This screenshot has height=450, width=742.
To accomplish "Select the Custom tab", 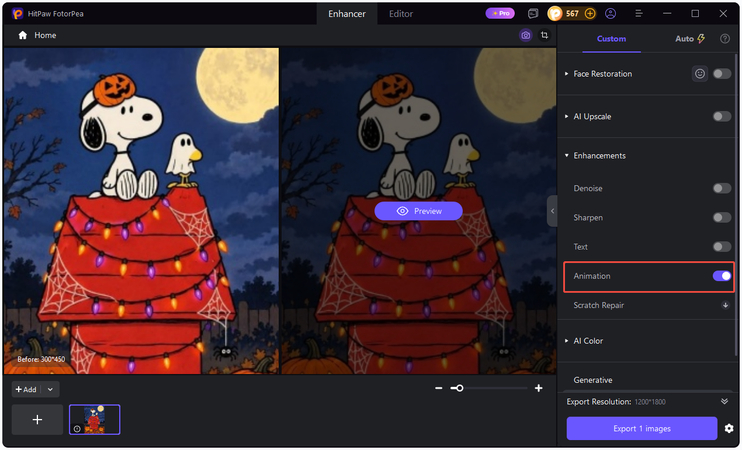I will click(x=611, y=39).
